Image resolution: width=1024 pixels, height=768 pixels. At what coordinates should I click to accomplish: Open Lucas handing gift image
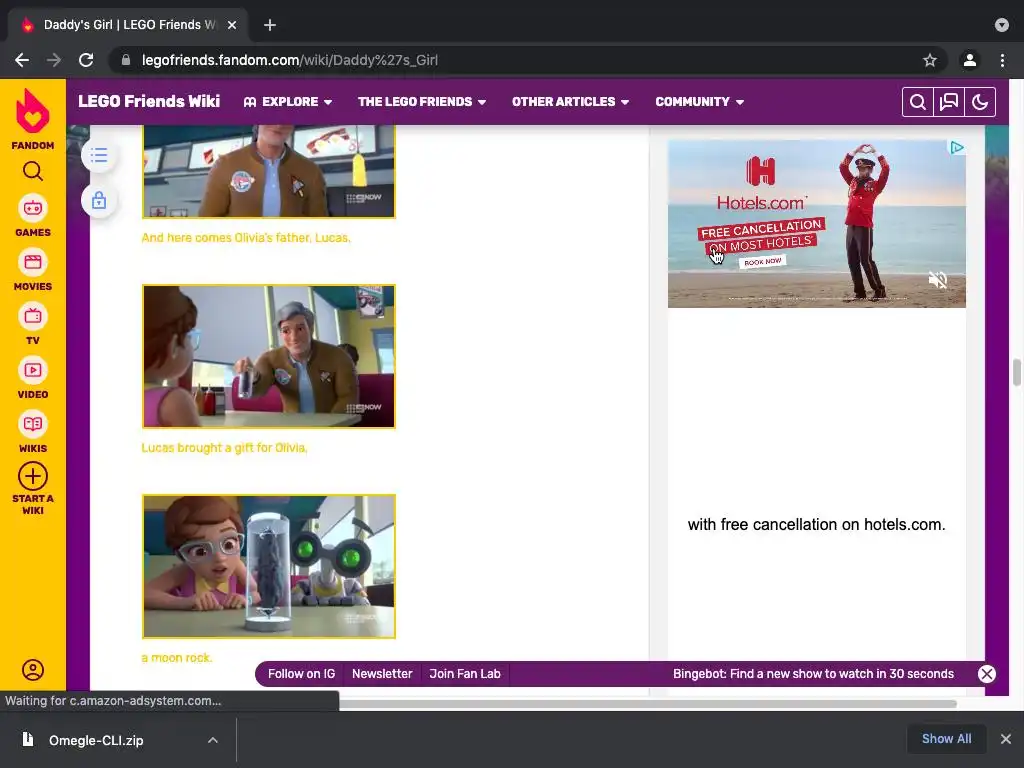[x=269, y=357]
